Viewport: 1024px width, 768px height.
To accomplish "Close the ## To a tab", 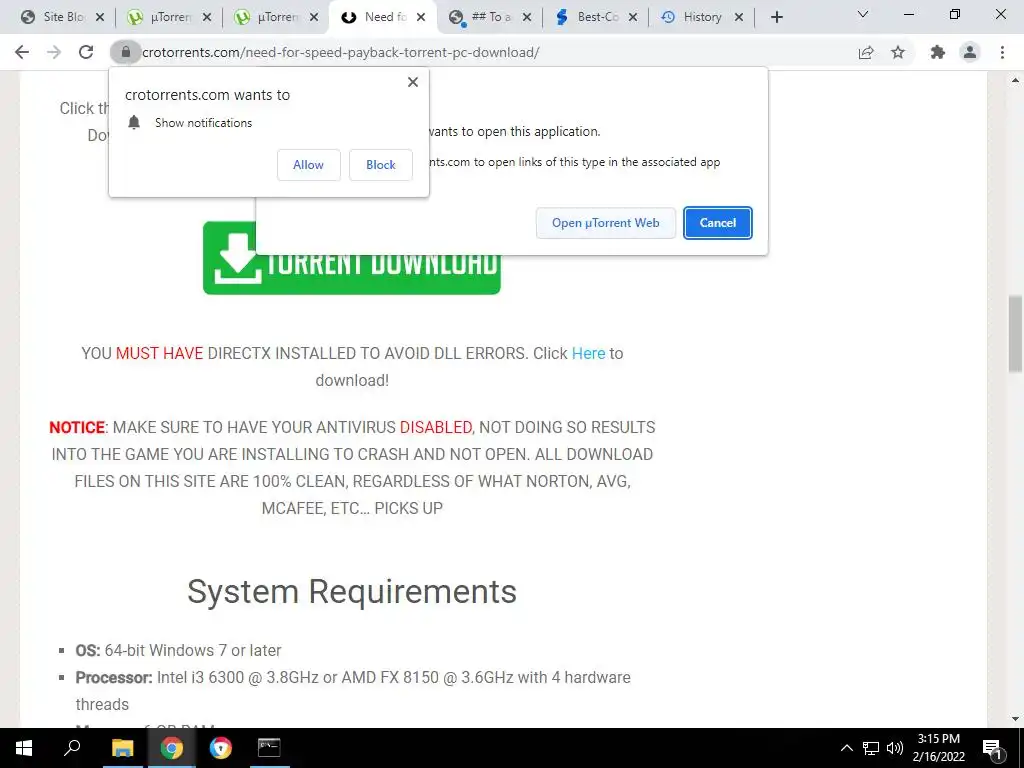I will point(527,18).
